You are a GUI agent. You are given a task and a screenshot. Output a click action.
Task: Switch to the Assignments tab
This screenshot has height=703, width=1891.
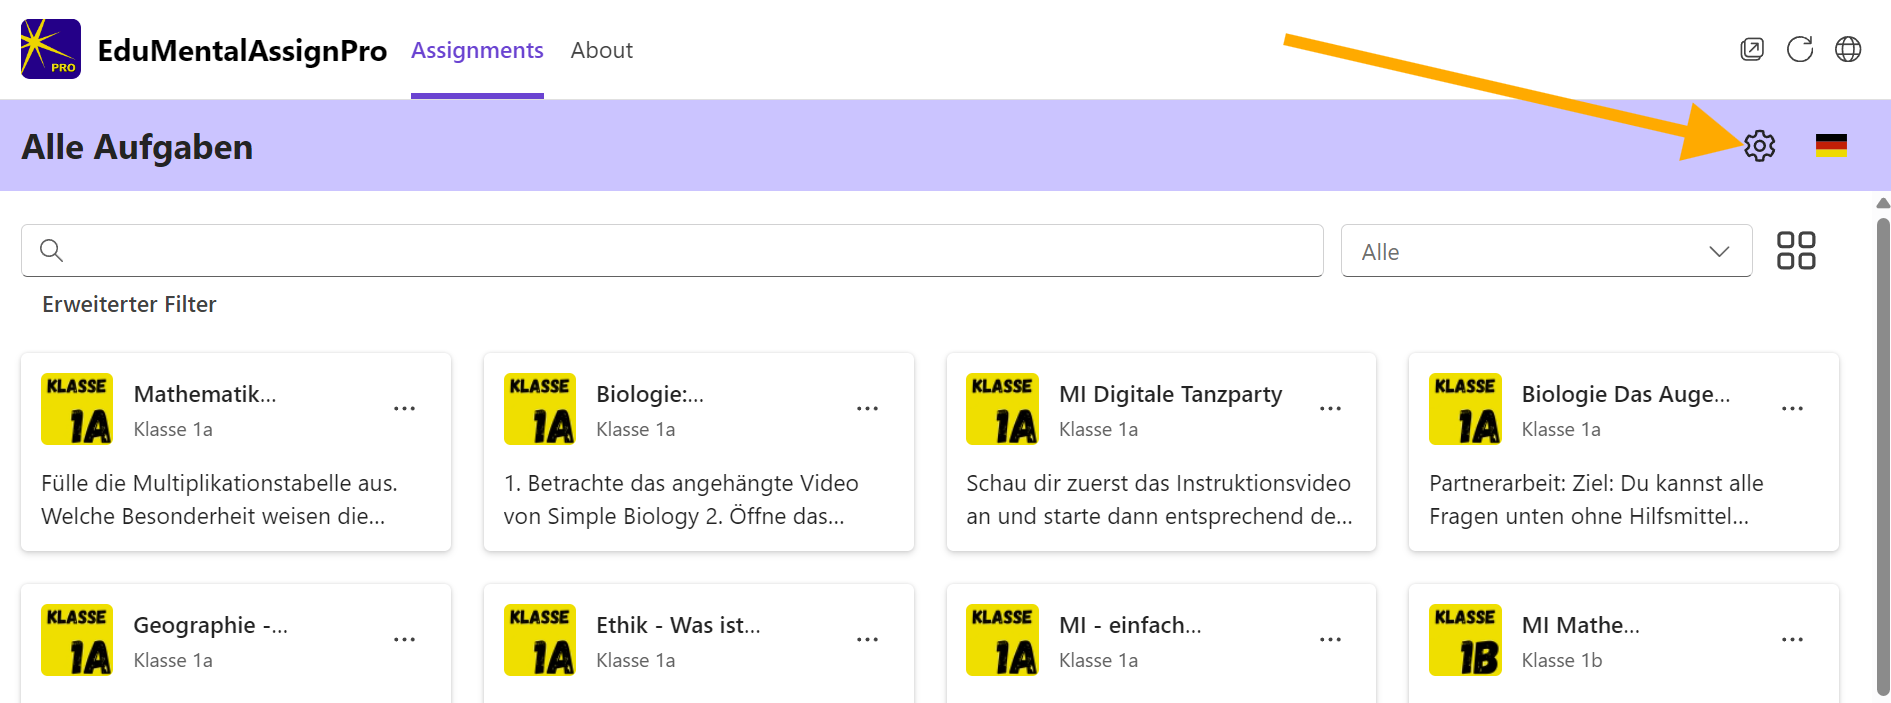tap(477, 50)
